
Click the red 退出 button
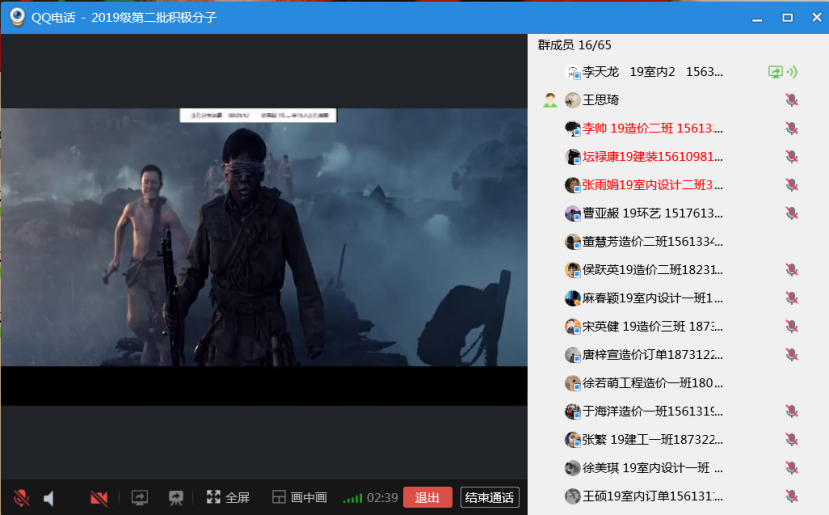pyautogui.click(x=428, y=498)
